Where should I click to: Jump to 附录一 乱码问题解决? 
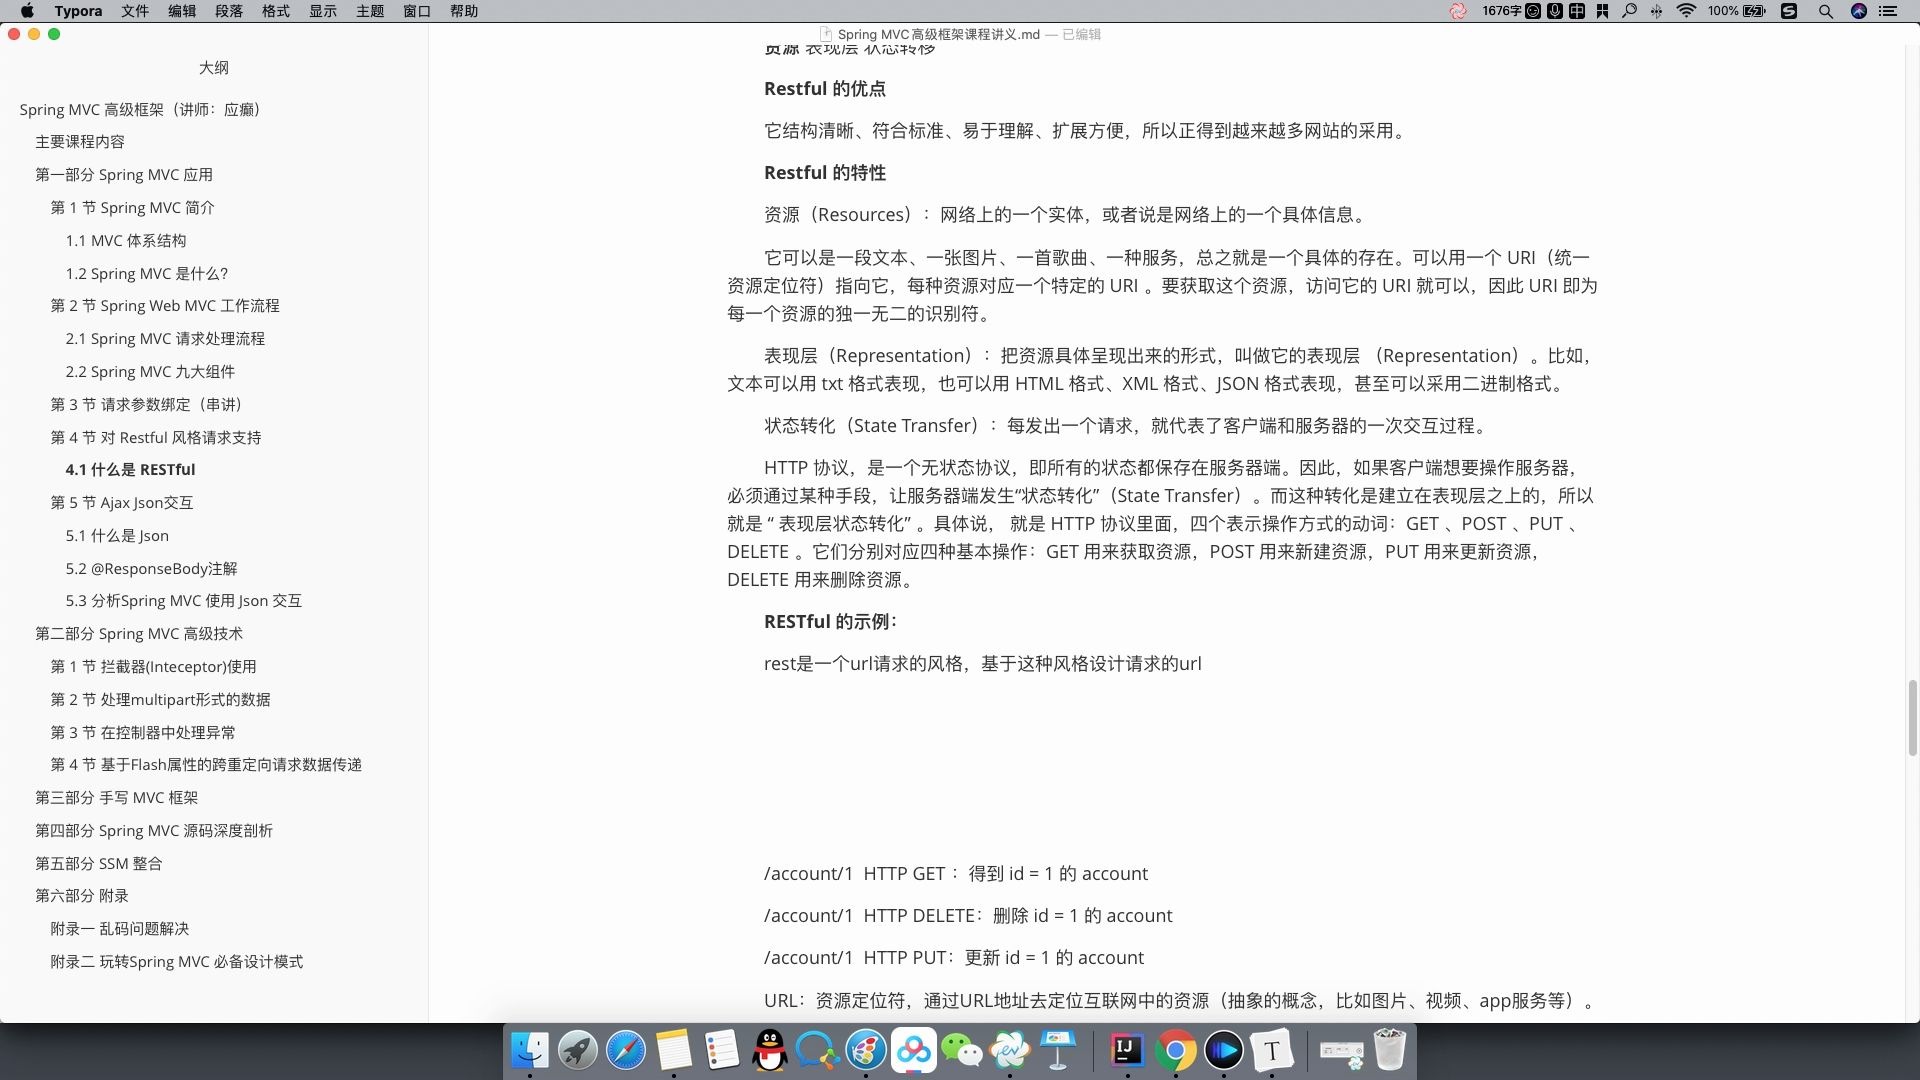[x=119, y=929]
